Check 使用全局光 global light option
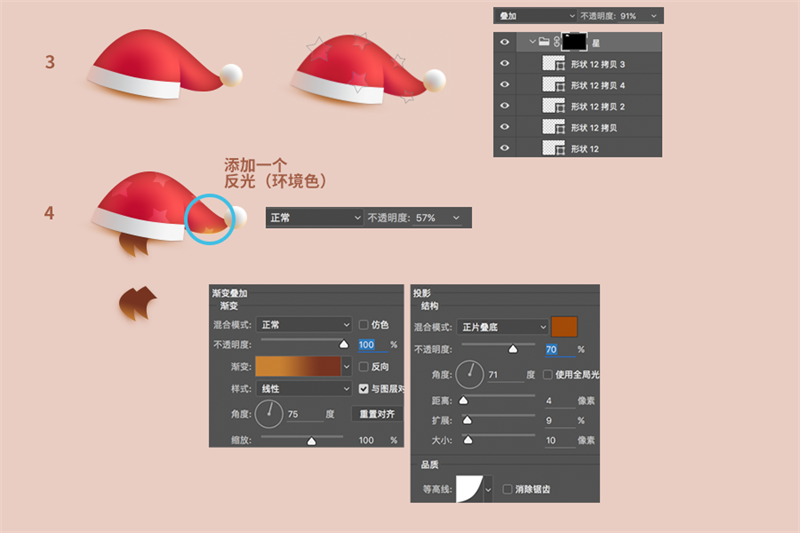This screenshot has width=800, height=533. (x=547, y=374)
